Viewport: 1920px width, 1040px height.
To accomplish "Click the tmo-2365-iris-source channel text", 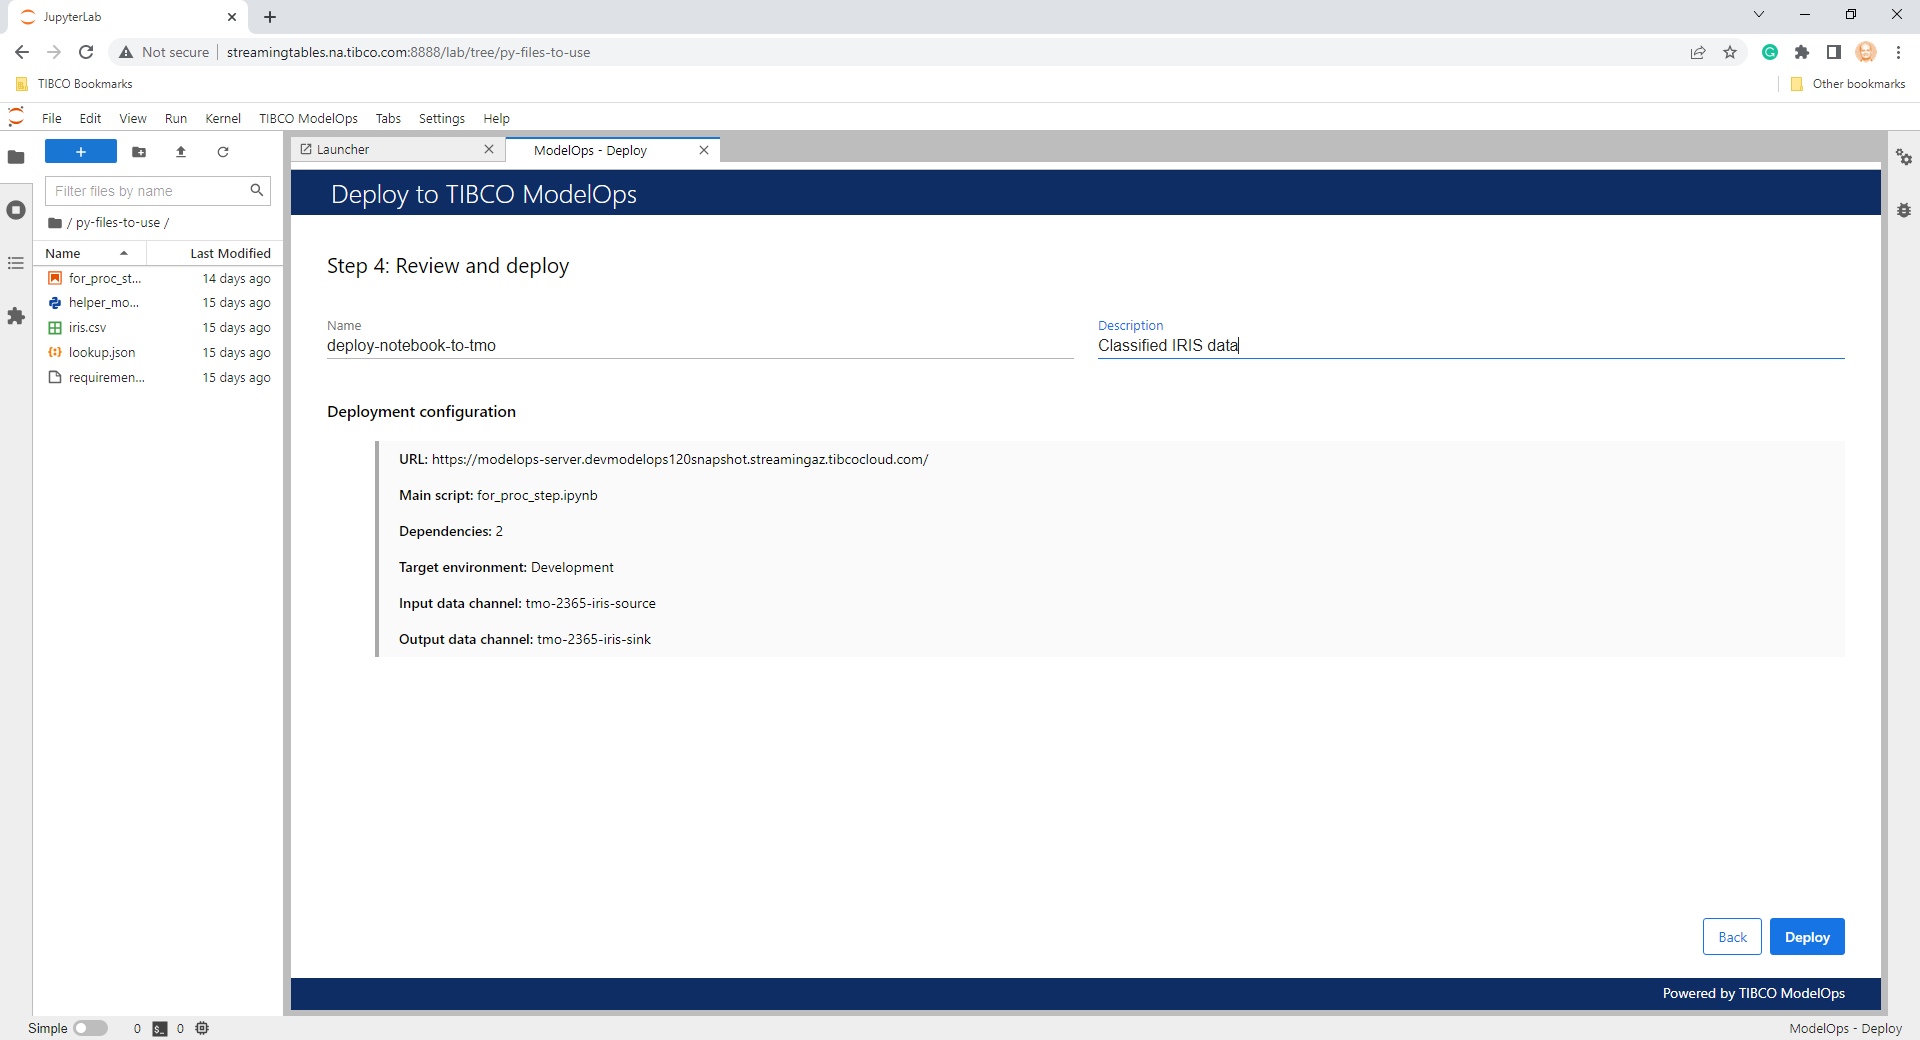I will (591, 604).
